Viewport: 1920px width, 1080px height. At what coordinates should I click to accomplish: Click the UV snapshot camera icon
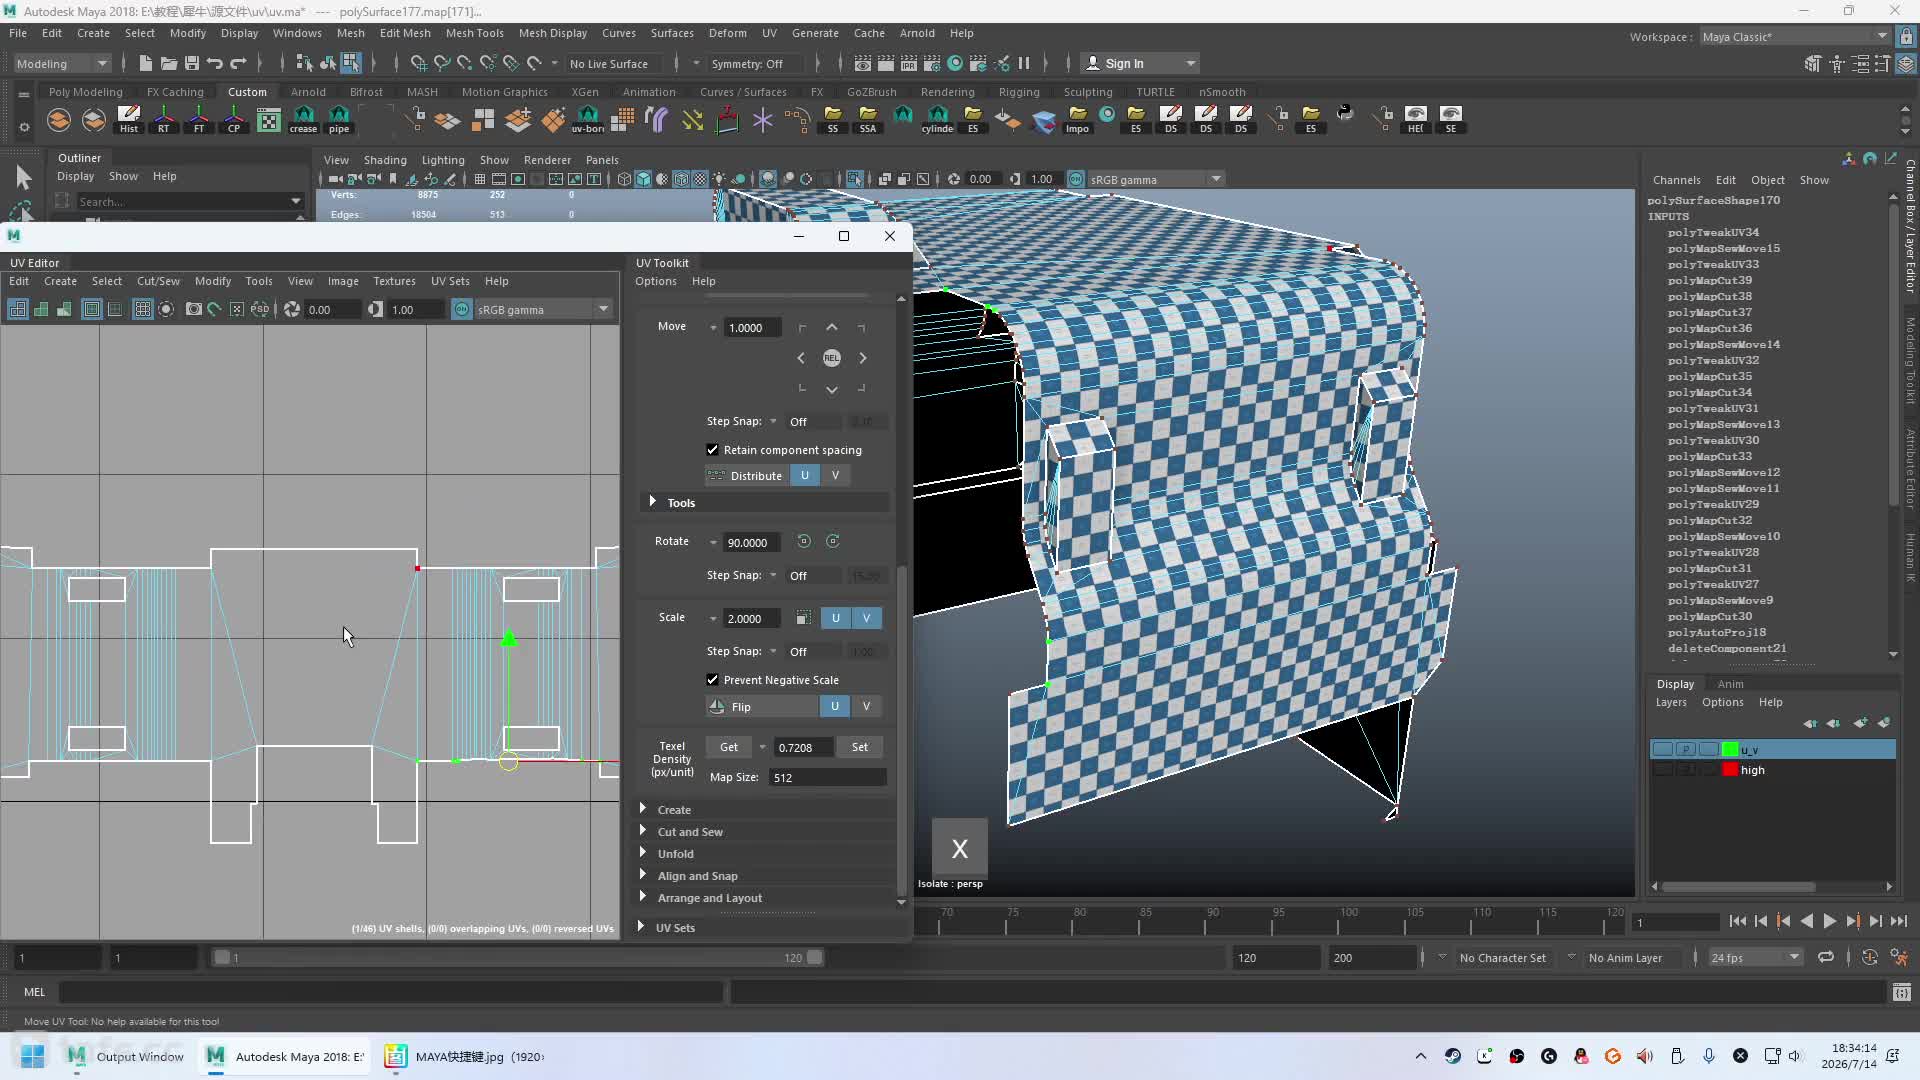coord(194,310)
